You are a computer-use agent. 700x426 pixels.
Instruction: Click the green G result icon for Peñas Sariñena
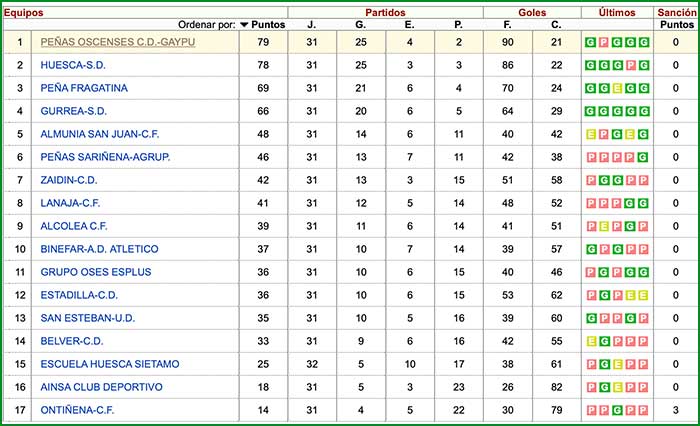[643, 157]
